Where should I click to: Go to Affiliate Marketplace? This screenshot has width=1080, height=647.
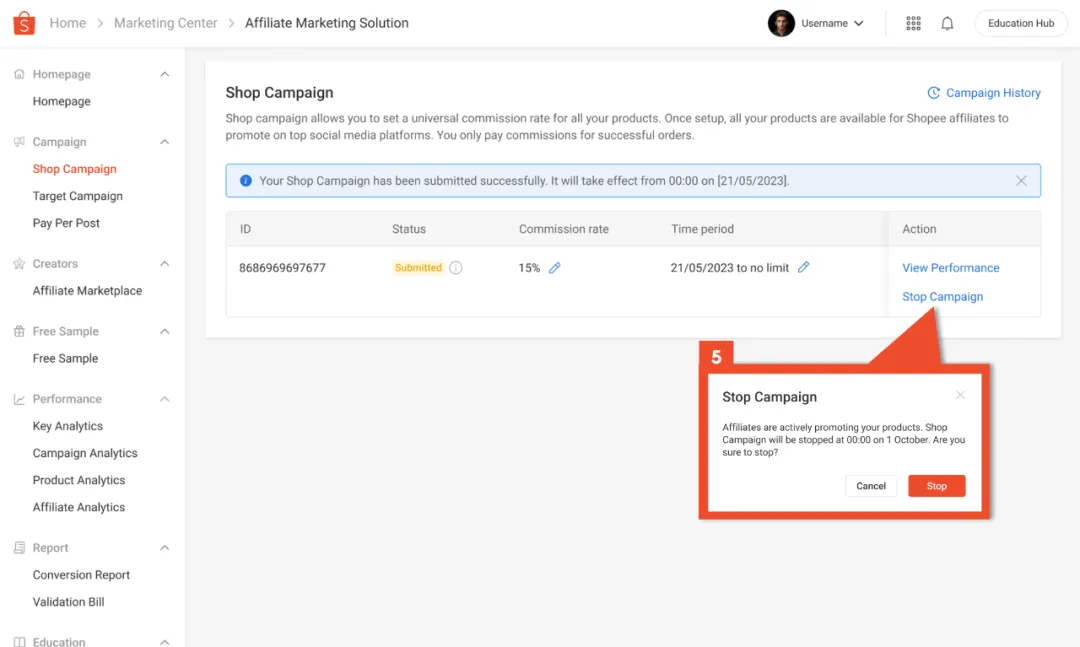point(87,291)
